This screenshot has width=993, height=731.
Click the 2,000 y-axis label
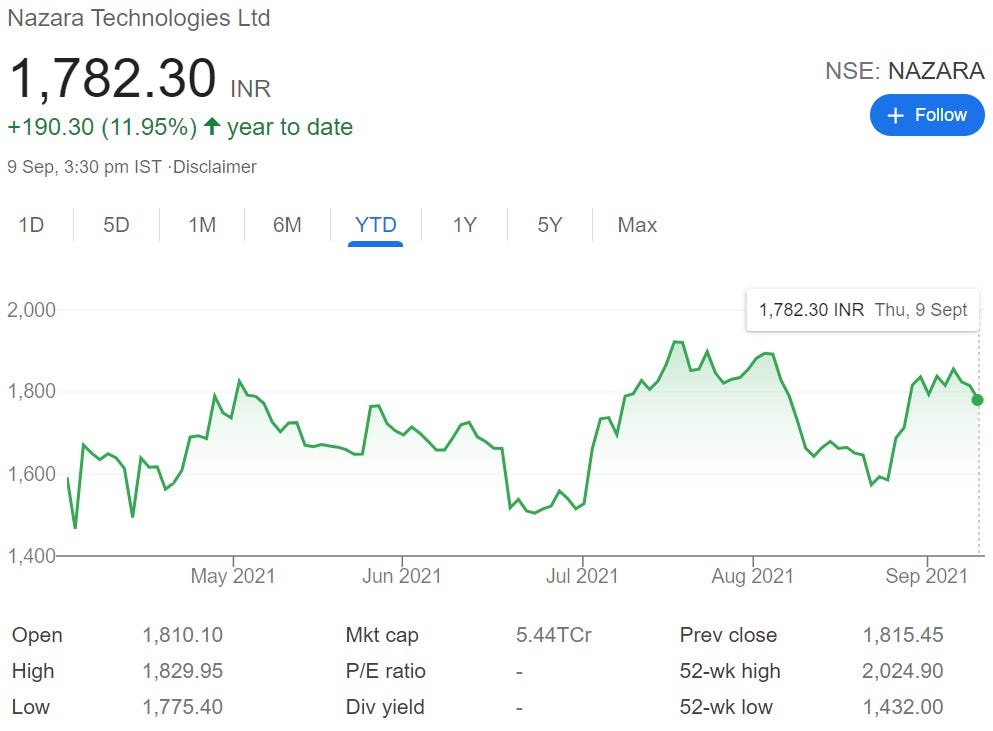point(31,310)
